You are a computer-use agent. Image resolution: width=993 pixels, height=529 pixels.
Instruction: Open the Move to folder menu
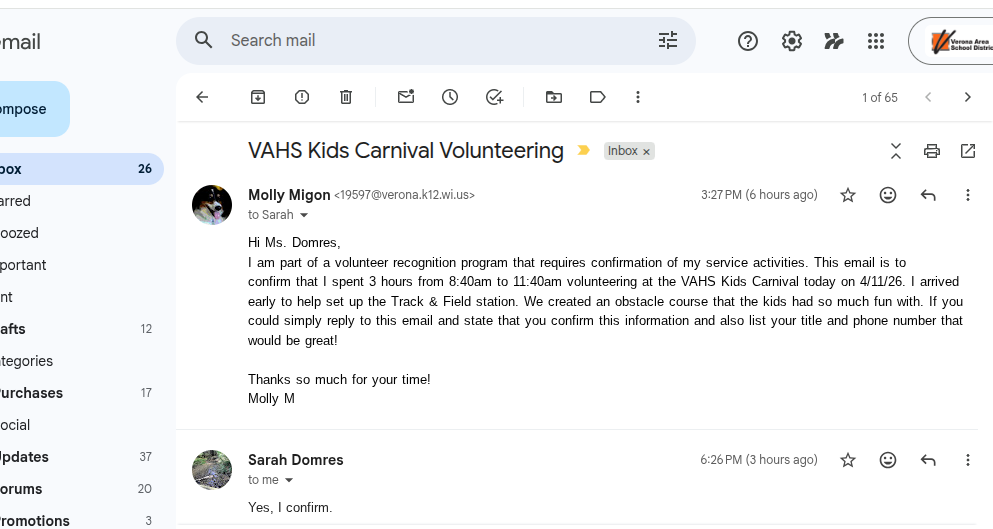pyautogui.click(x=554, y=97)
